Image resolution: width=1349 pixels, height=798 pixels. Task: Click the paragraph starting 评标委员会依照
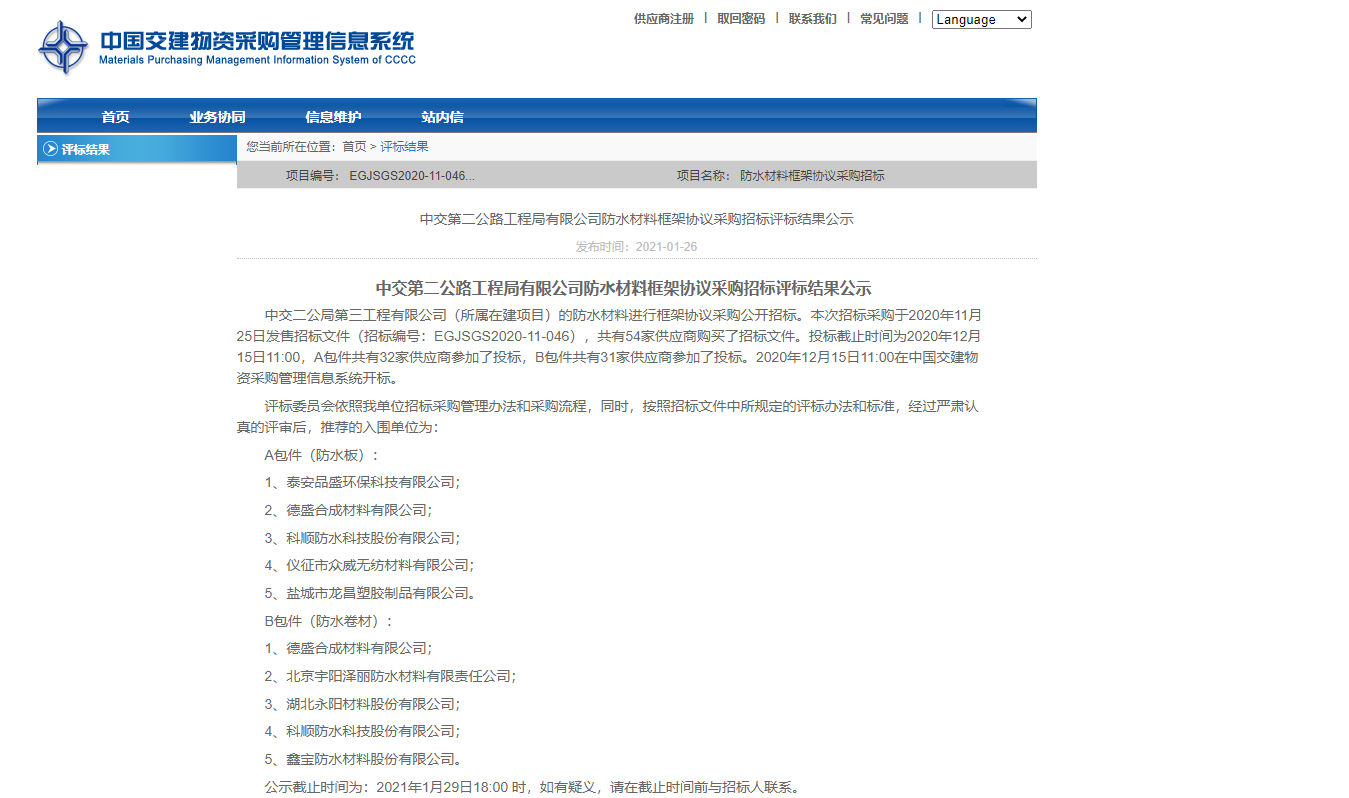[x=608, y=417]
